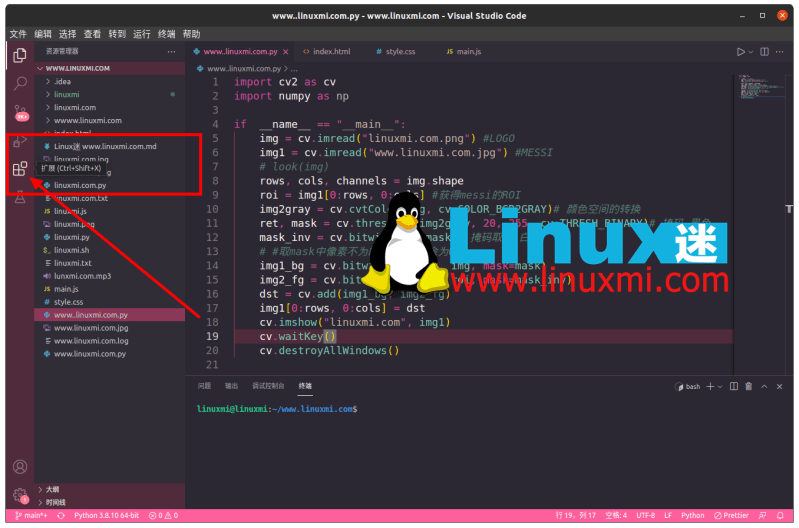Open the Extensions view icon
Viewport: 799px width, 528px height.
[19, 169]
